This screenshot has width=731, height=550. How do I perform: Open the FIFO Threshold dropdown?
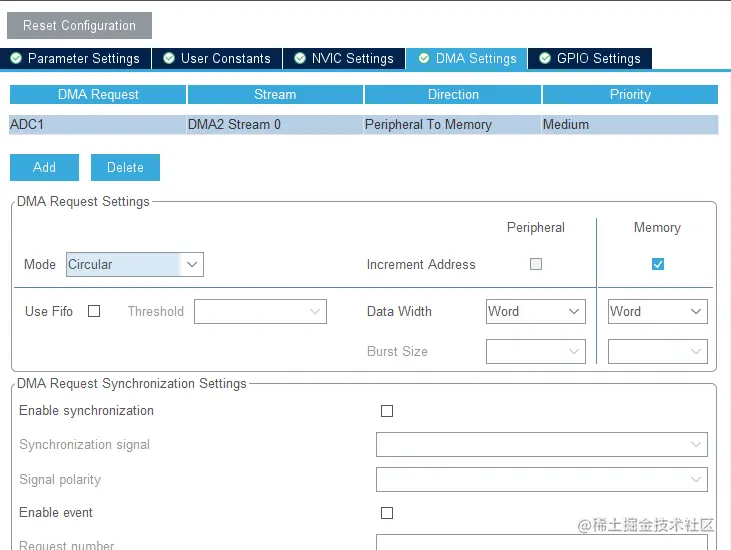click(260, 311)
